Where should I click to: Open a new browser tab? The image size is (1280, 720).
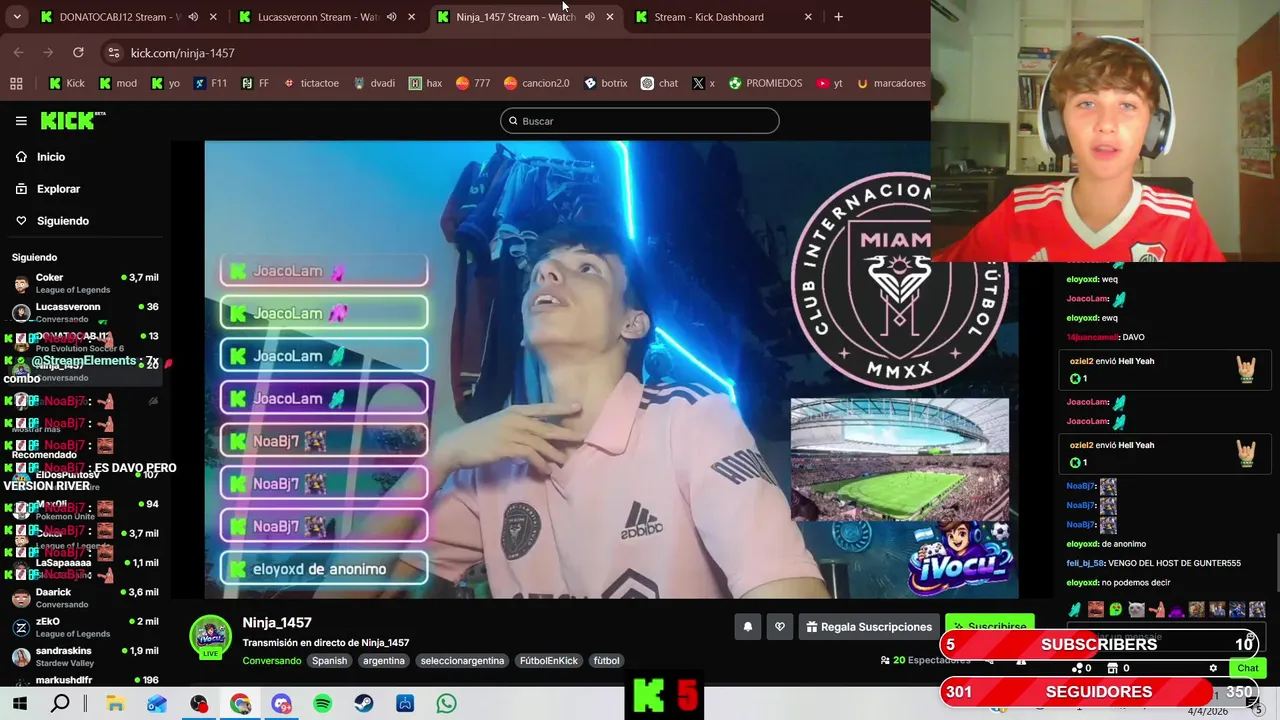[x=838, y=17]
